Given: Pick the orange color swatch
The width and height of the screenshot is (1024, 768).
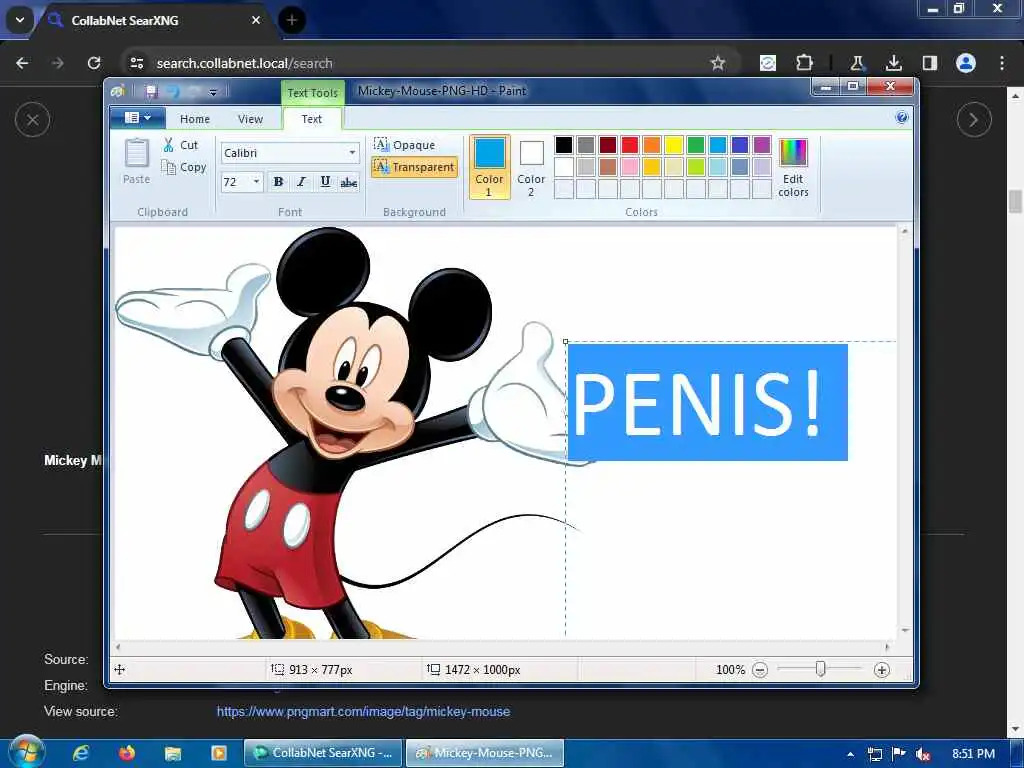Looking at the screenshot, I should 652,144.
